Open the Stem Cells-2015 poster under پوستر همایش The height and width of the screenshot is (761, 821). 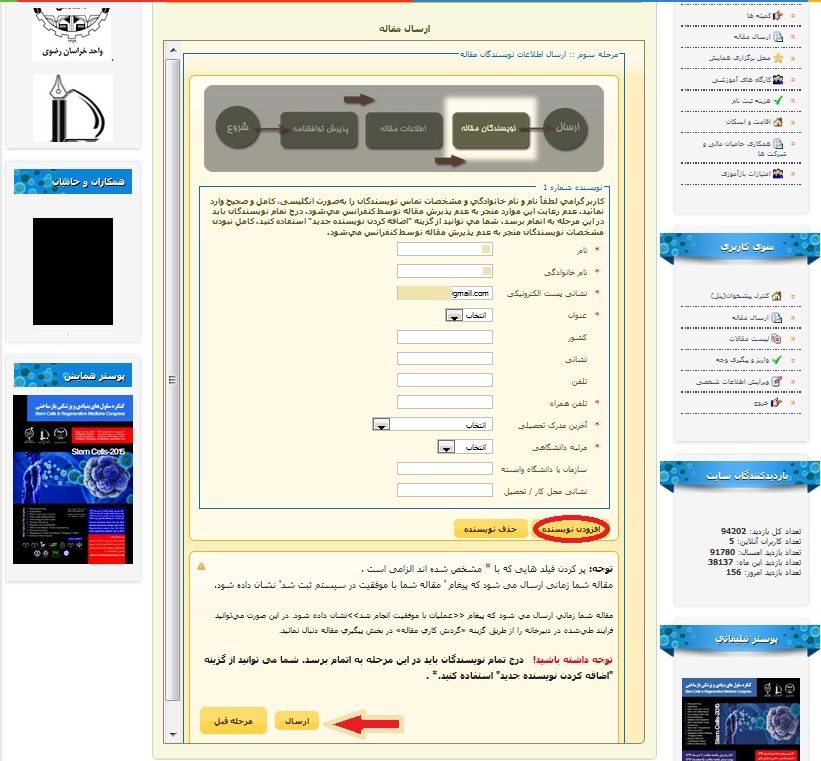click(x=73, y=479)
